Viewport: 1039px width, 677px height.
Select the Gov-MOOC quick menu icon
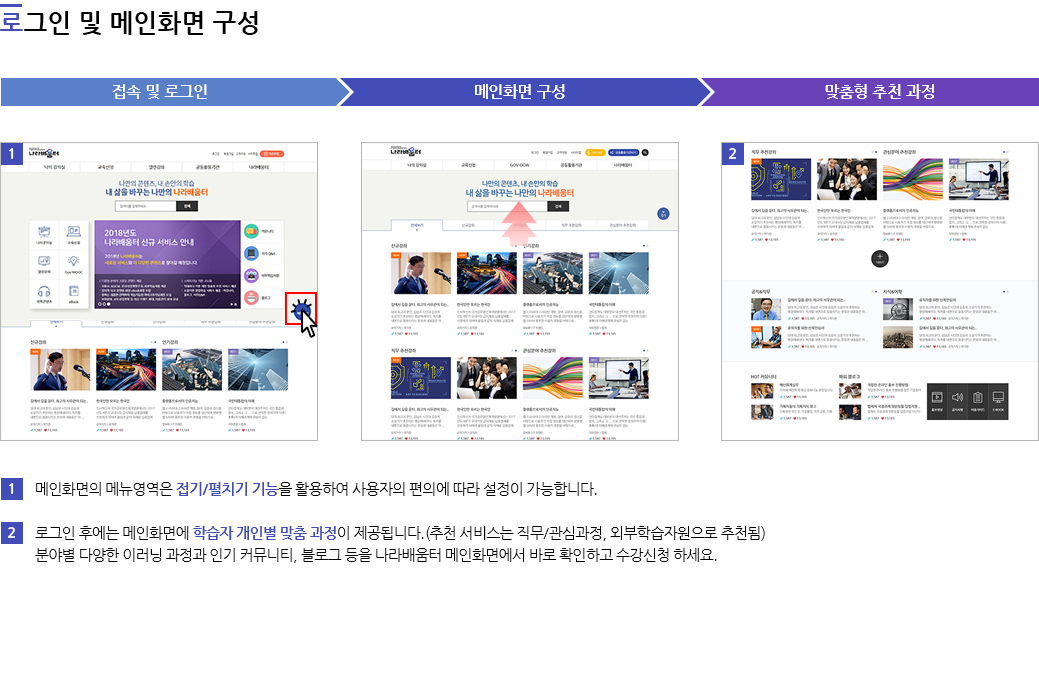click(74, 263)
